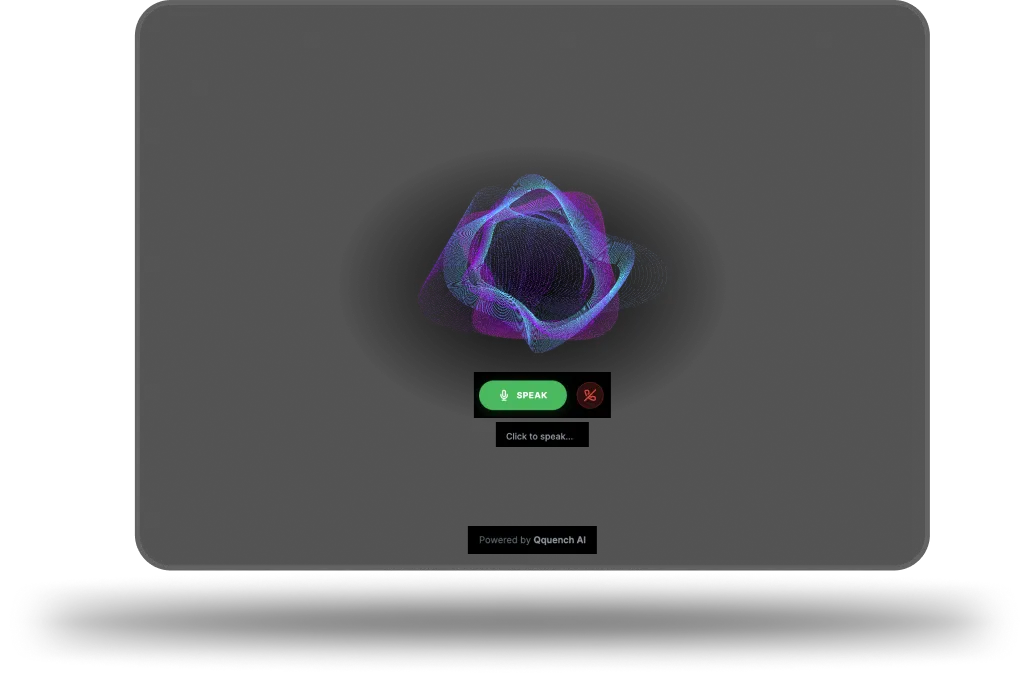1029x675 pixels.
Task: Click the 'Click to speak...' status text
Action: [539, 436]
